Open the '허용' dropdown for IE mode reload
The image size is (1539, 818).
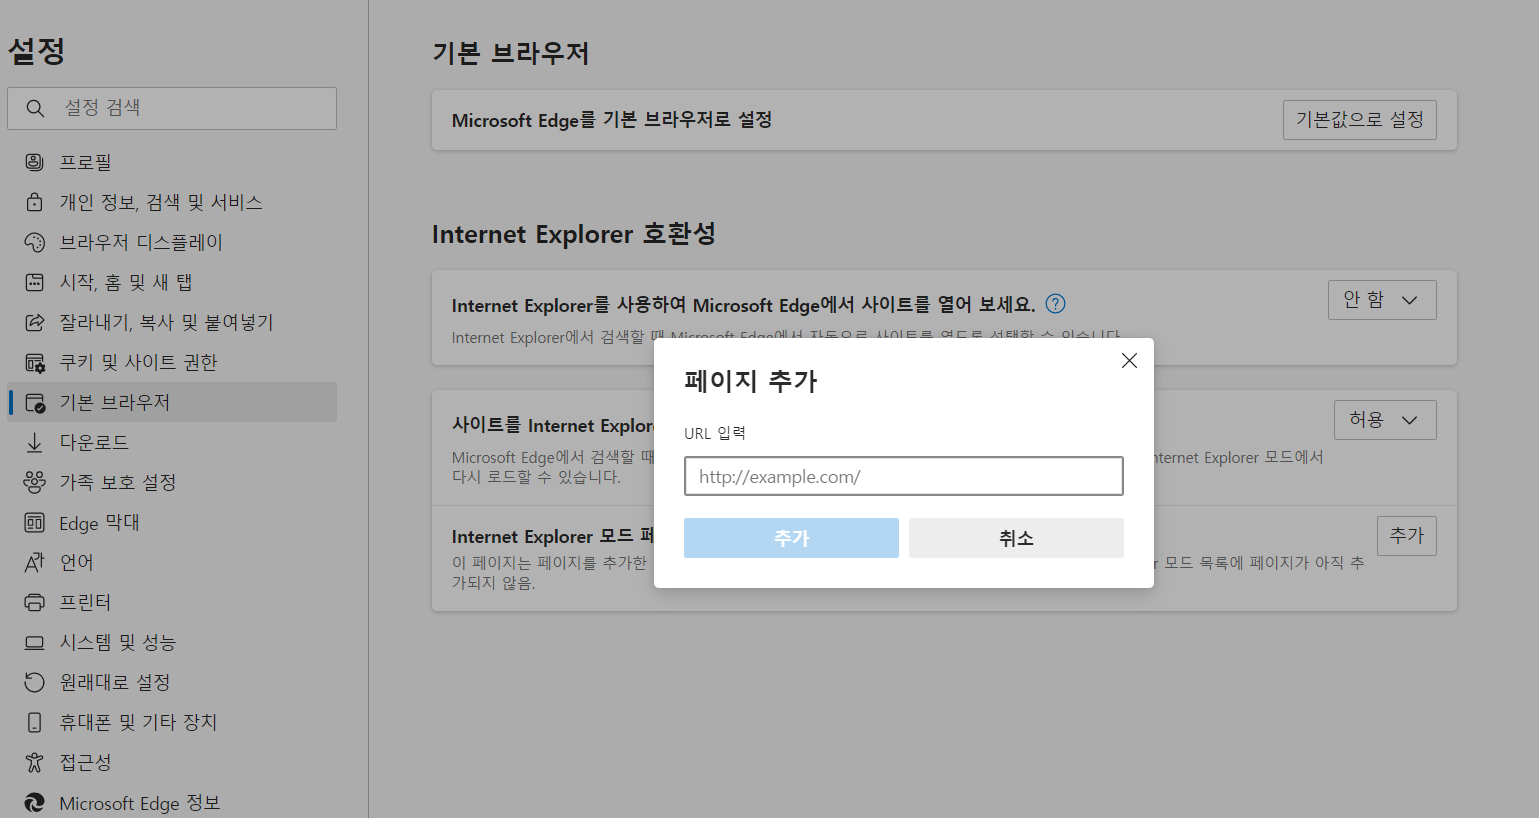(x=1385, y=420)
